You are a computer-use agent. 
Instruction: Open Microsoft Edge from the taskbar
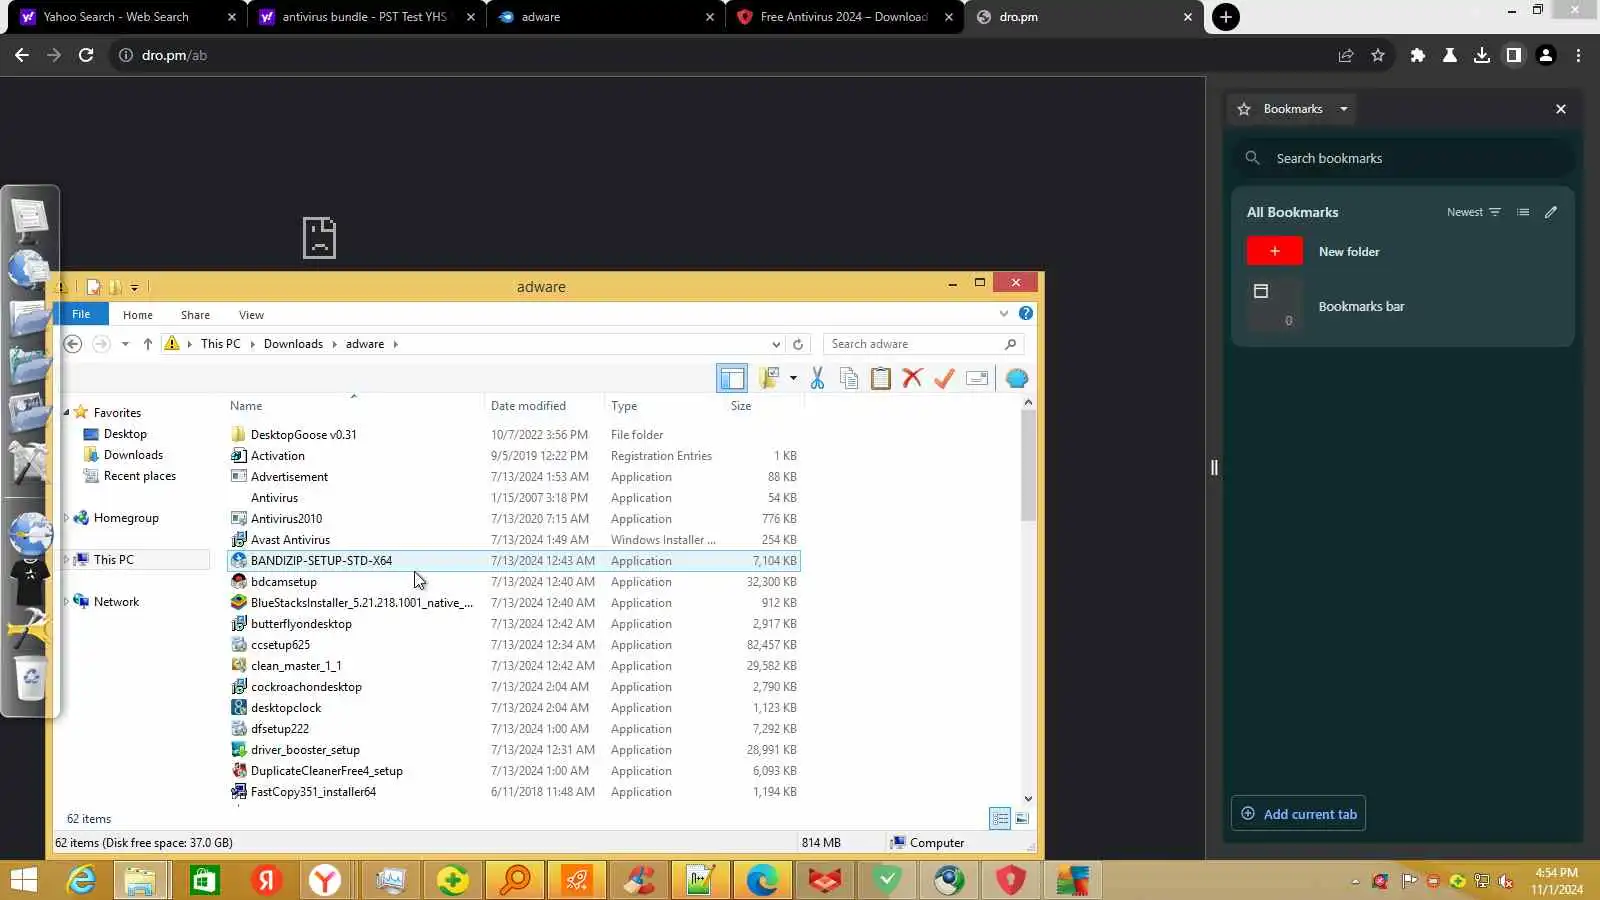(762, 881)
